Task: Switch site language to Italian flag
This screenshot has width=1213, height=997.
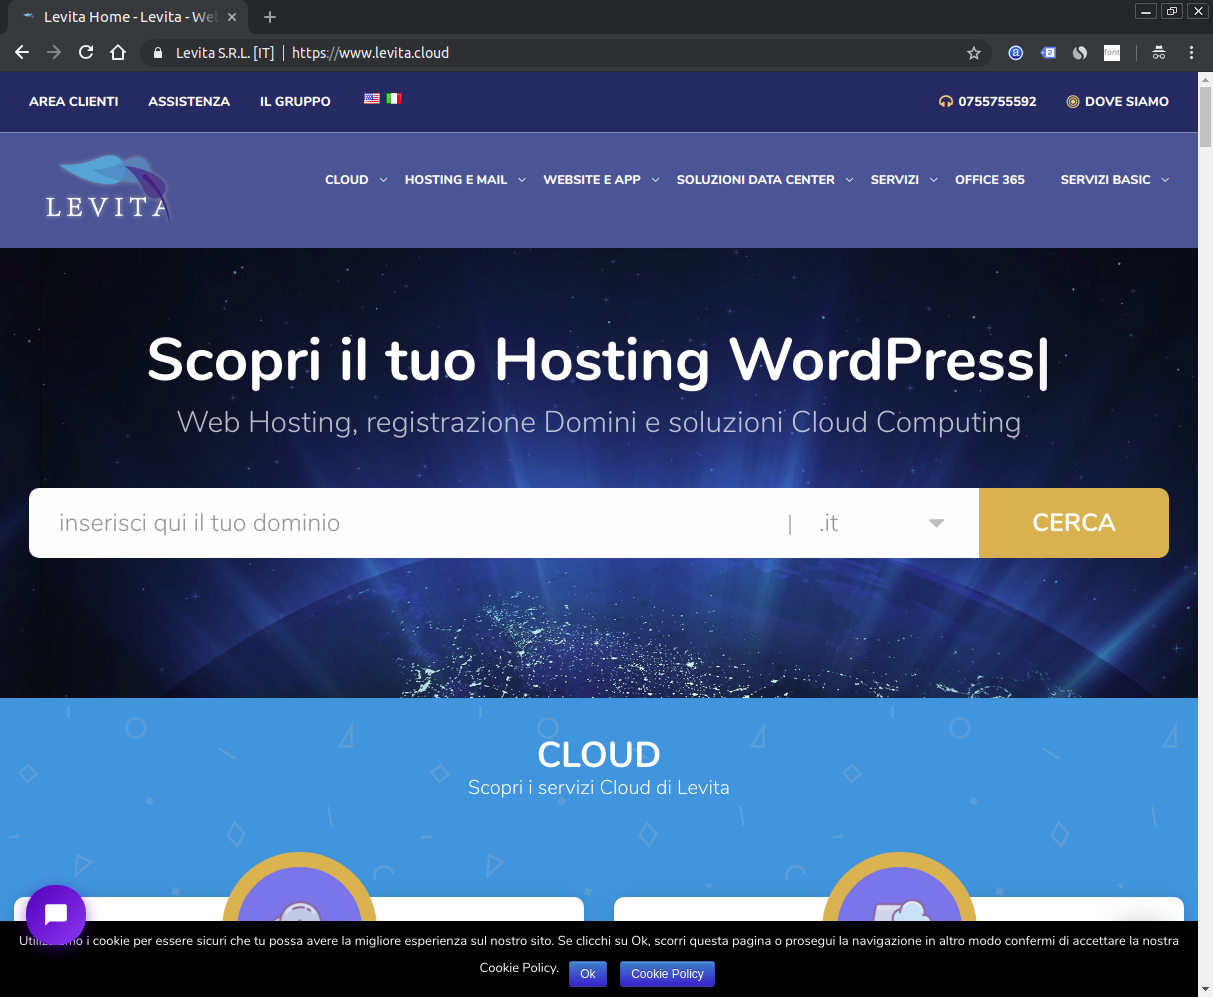Action: 394,99
